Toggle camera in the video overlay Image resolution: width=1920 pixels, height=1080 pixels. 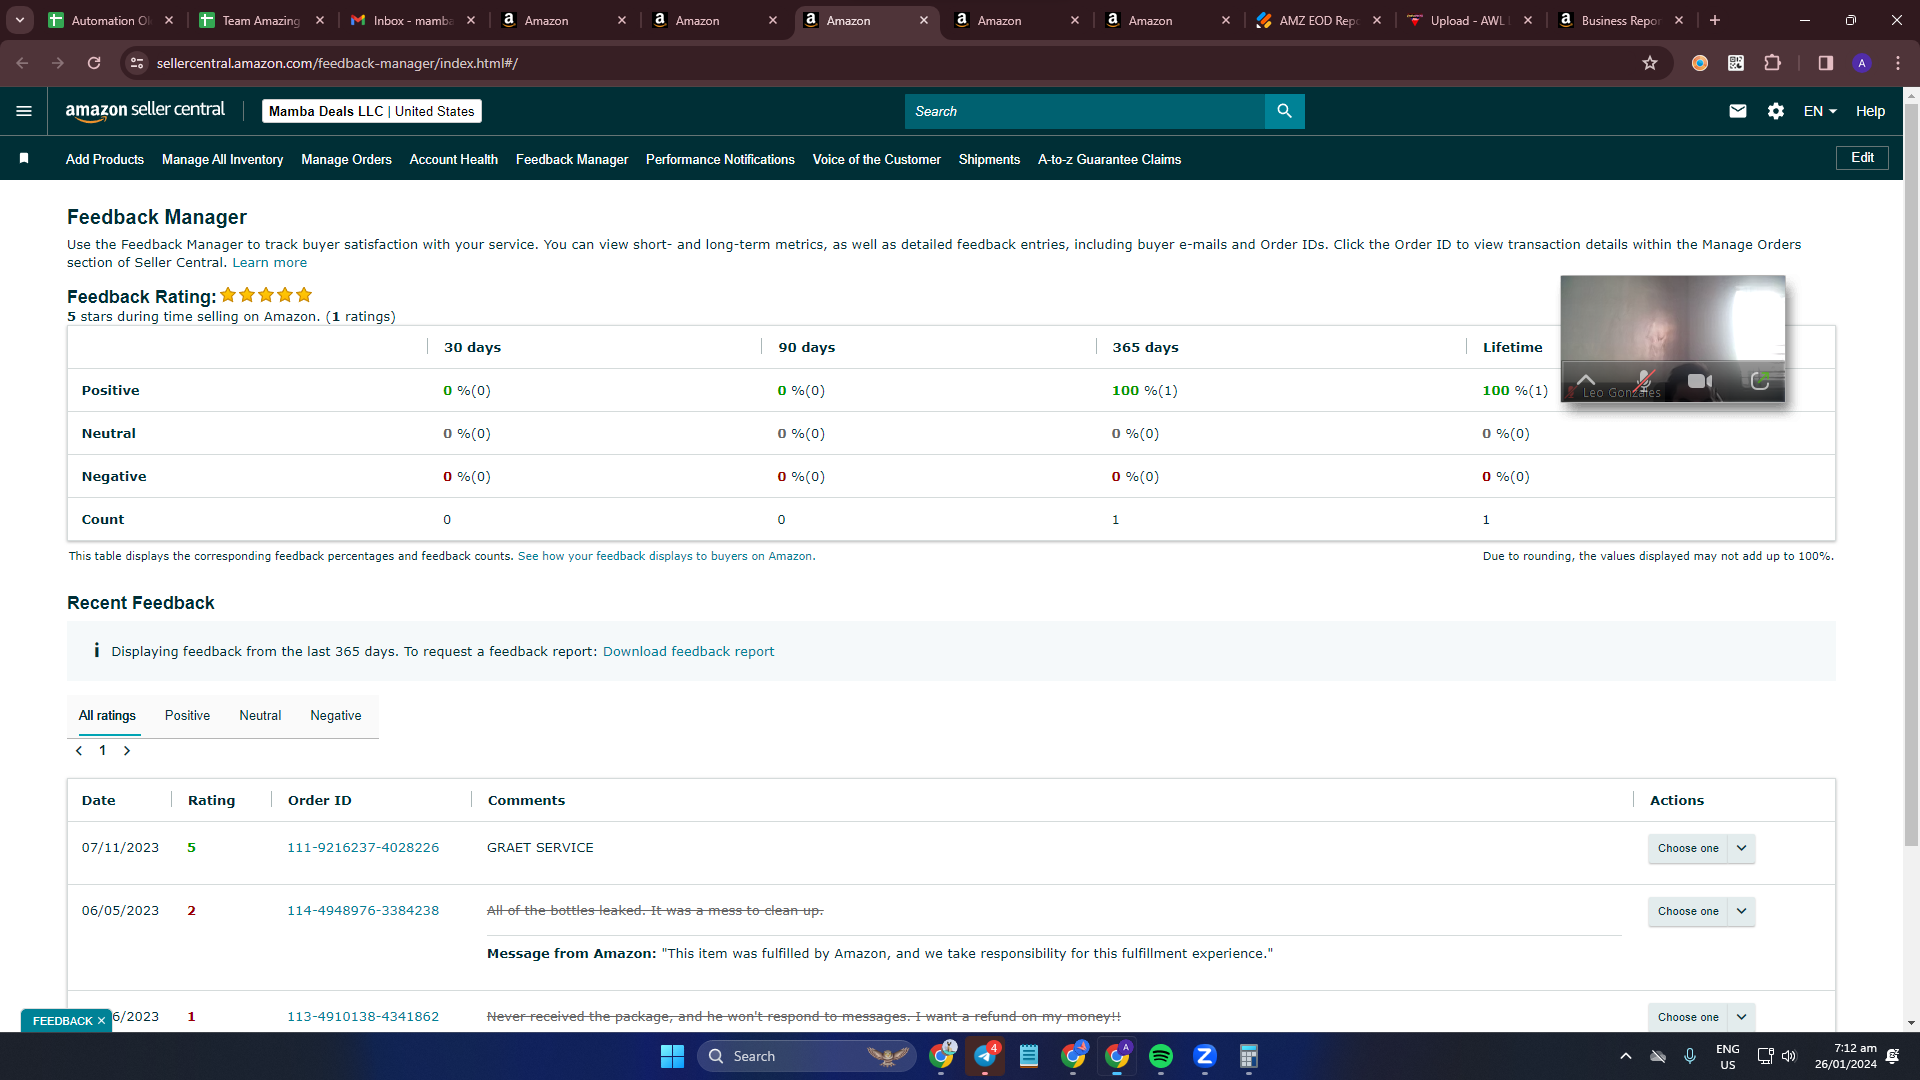click(x=1700, y=381)
